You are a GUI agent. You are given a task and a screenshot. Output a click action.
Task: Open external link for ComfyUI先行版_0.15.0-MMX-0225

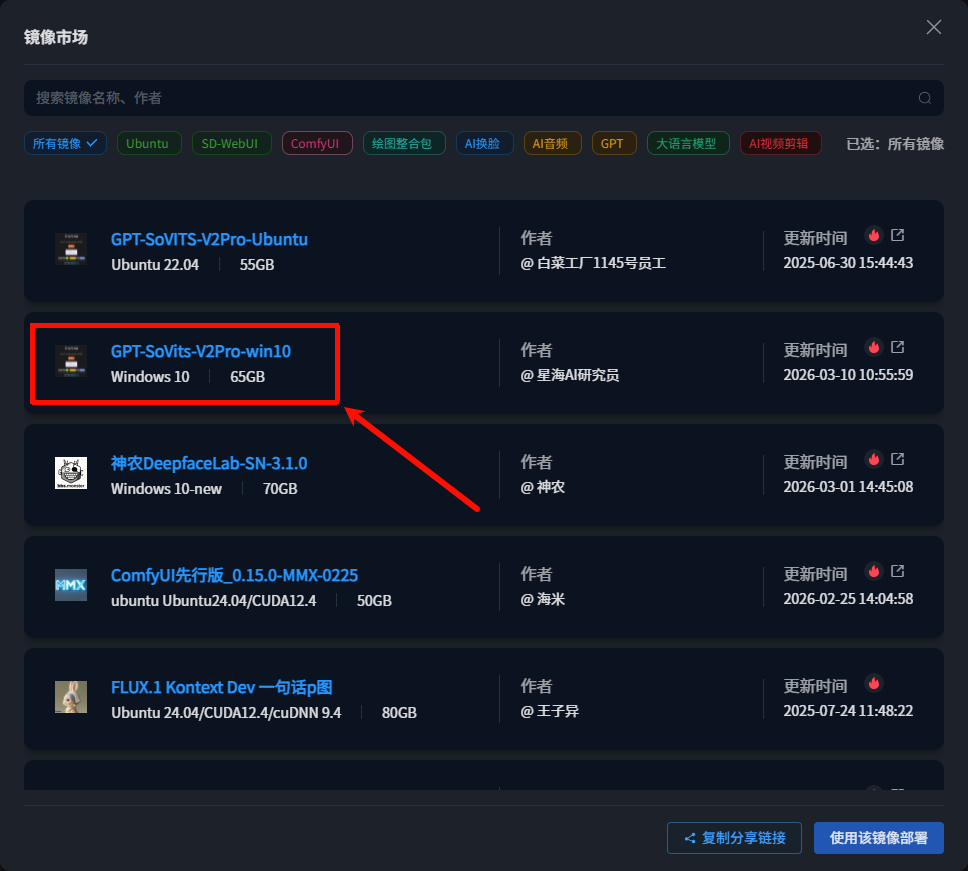coord(898,572)
